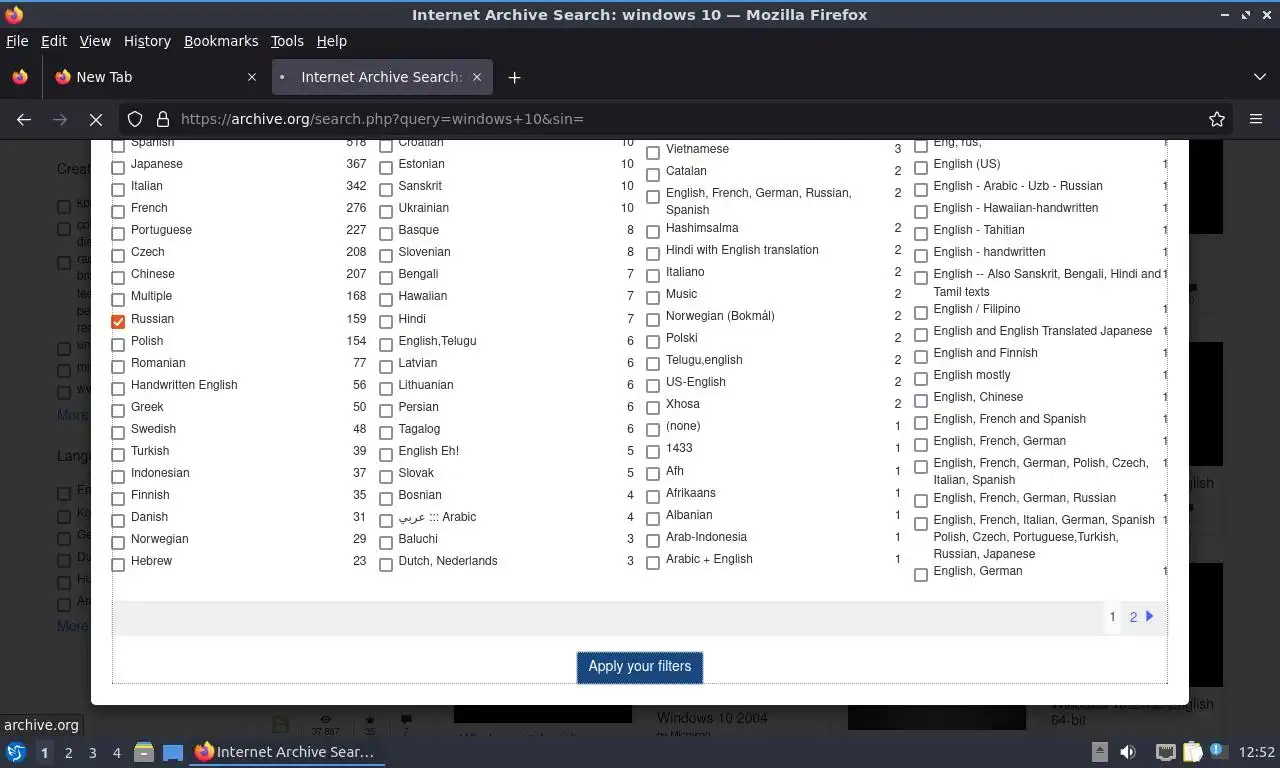The width and height of the screenshot is (1280, 768).
Task: Open Firefox View pinned icon
Action: pyautogui.click(x=20, y=77)
